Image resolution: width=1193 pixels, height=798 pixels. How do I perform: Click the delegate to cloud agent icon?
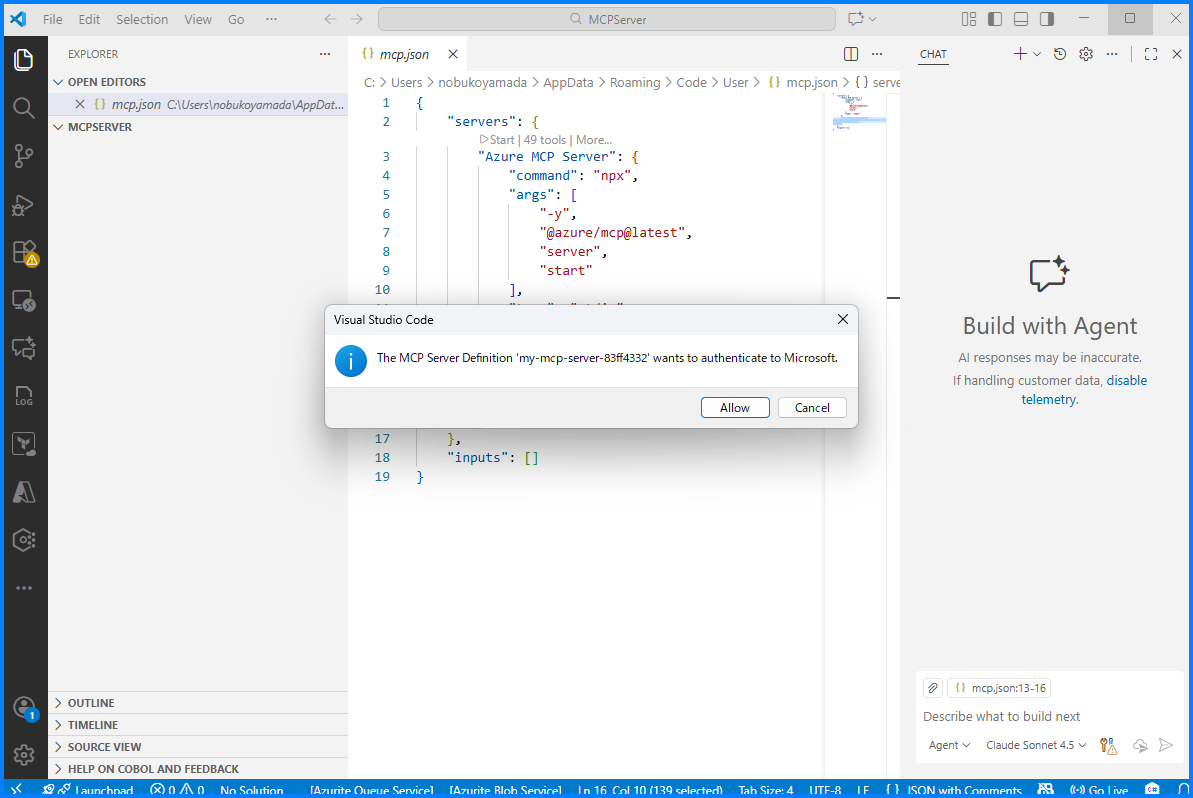tap(1140, 746)
